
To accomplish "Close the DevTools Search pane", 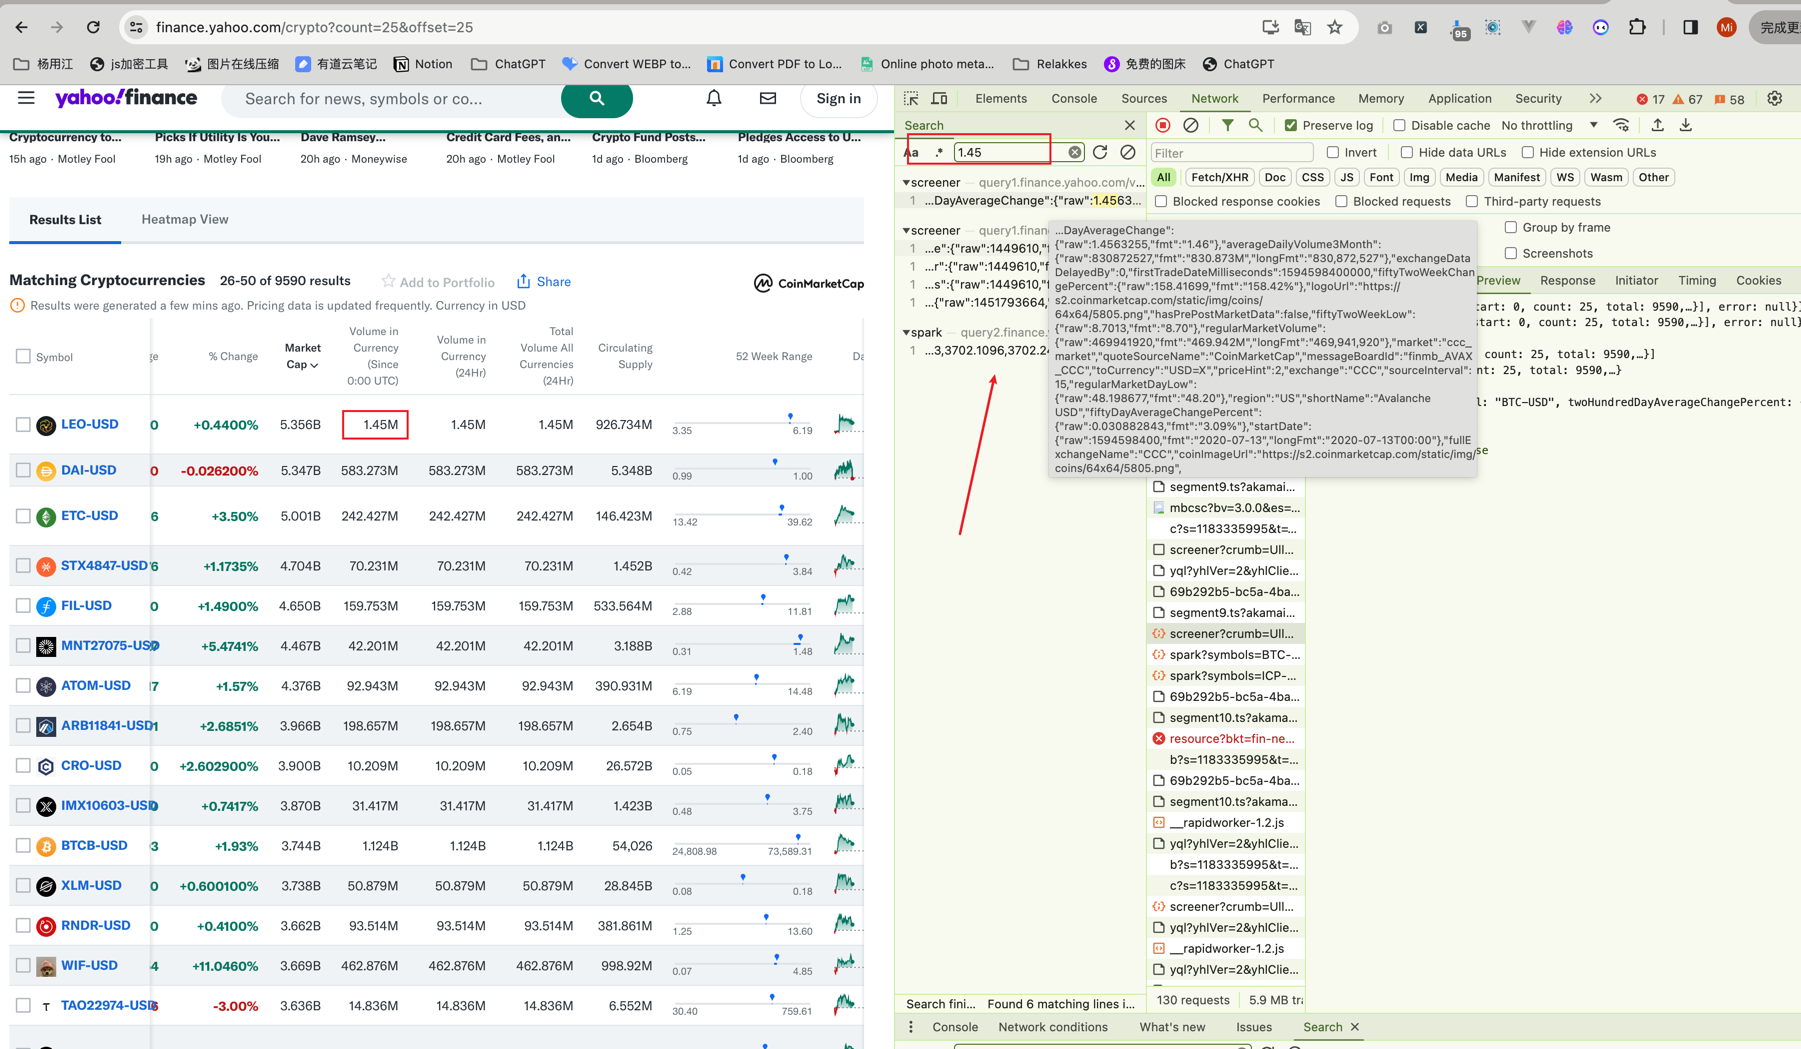I will click(x=1130, y=125).
